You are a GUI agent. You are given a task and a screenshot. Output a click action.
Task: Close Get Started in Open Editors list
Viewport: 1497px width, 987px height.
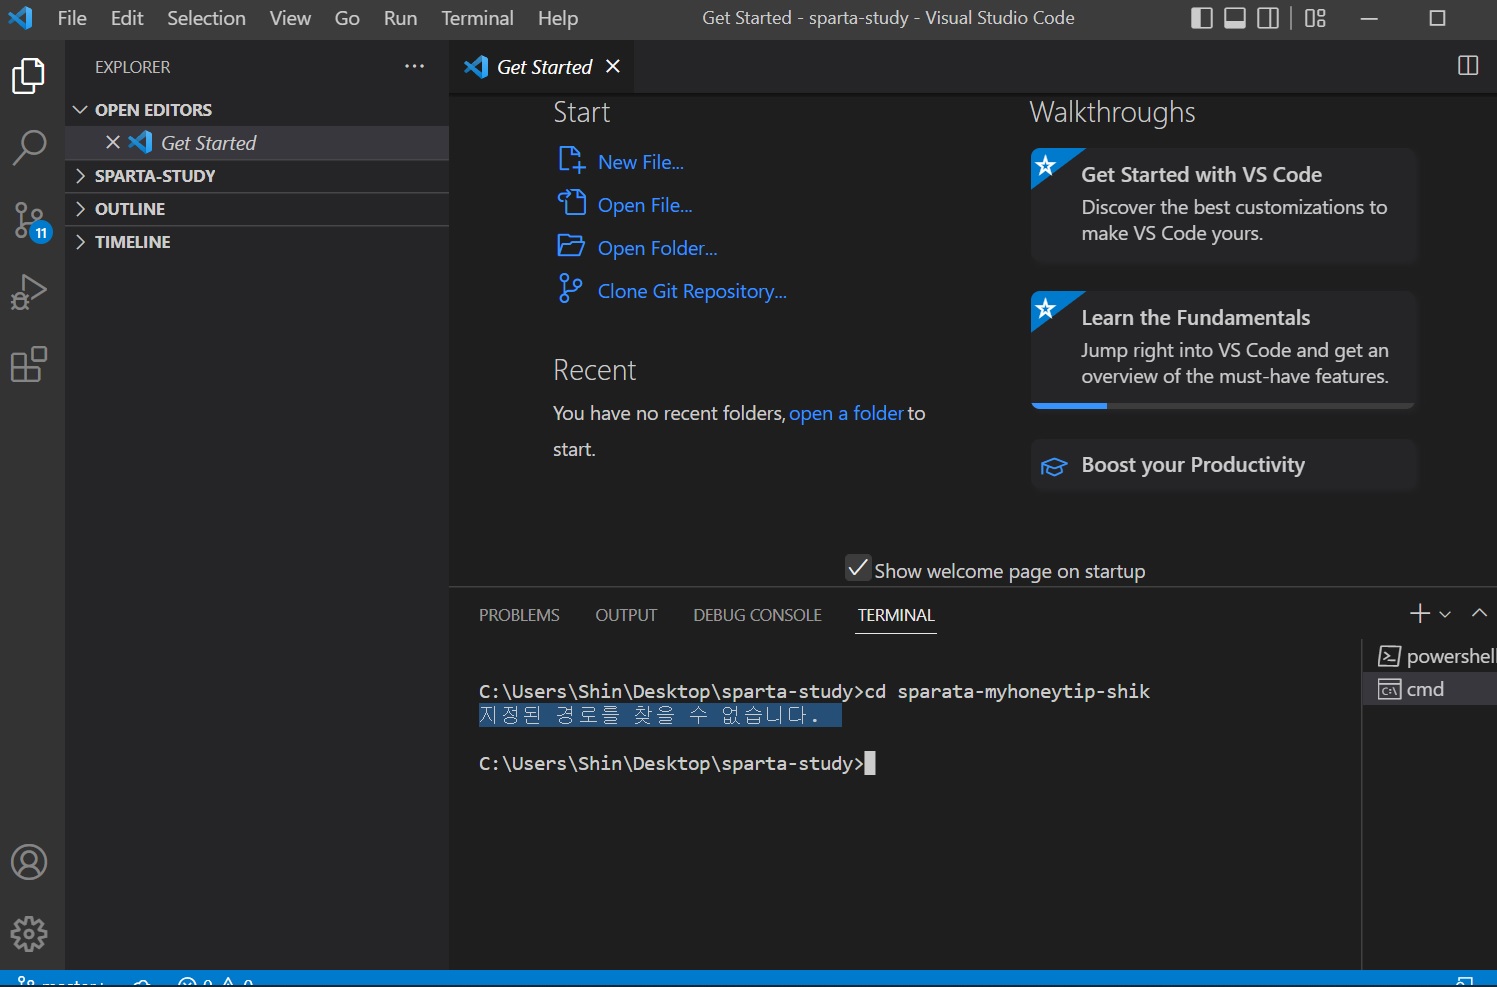click(113, 143)
